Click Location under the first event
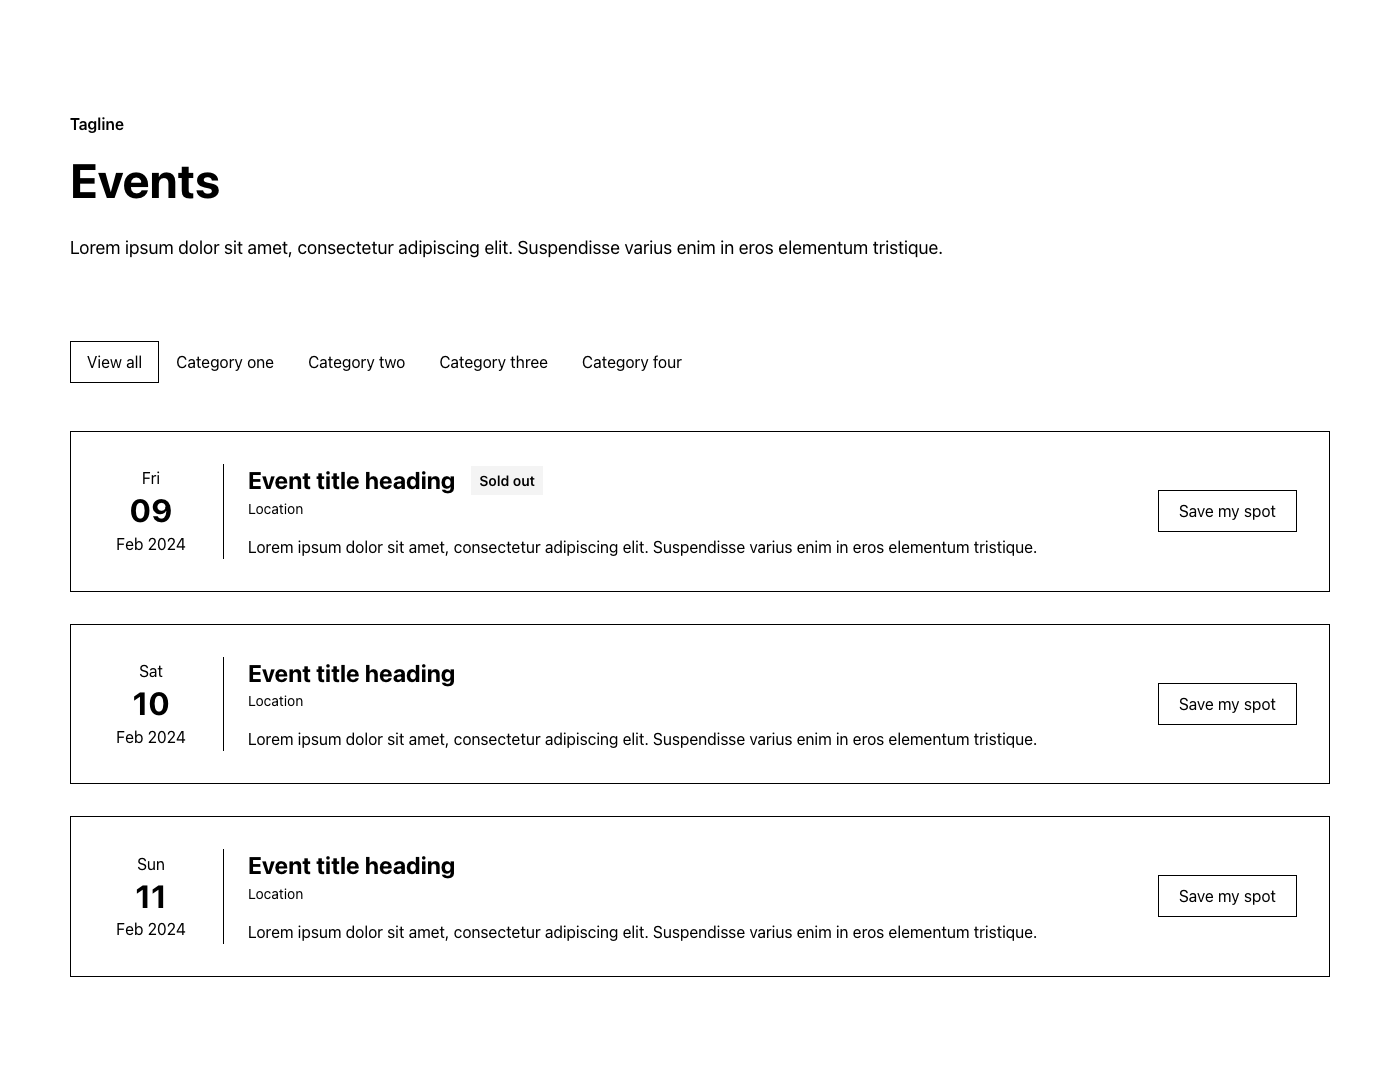Viewport: 1400px width, 1088px height. coord(275,509)
